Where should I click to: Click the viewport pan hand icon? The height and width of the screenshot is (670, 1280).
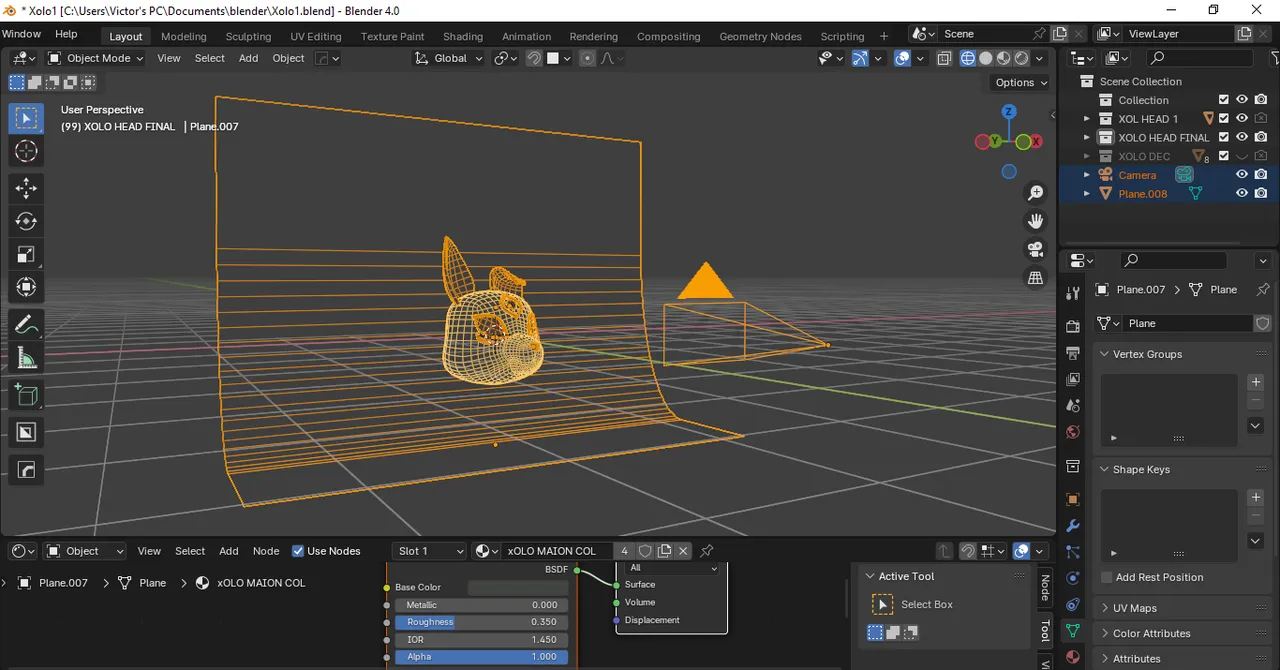(1036, 221)
